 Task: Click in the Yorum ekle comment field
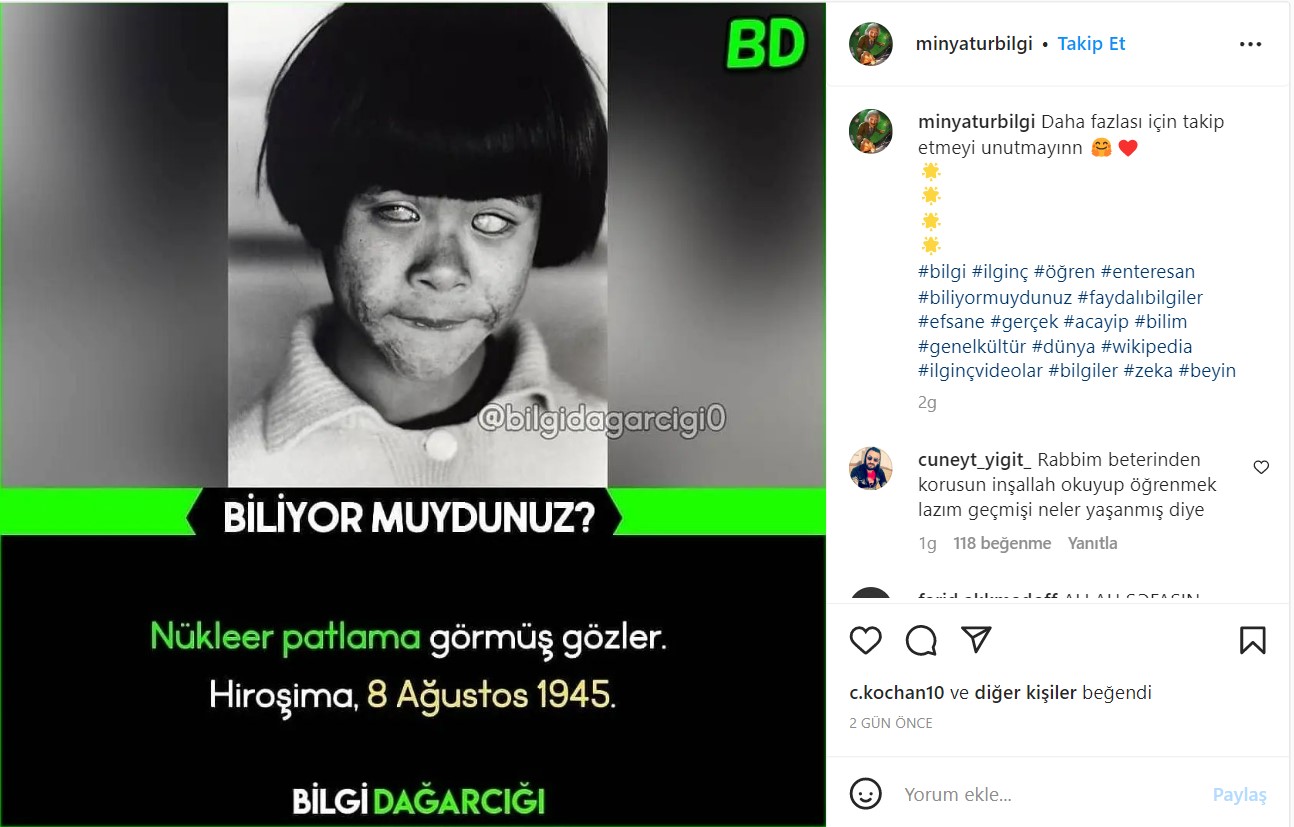pos(1050,795)
